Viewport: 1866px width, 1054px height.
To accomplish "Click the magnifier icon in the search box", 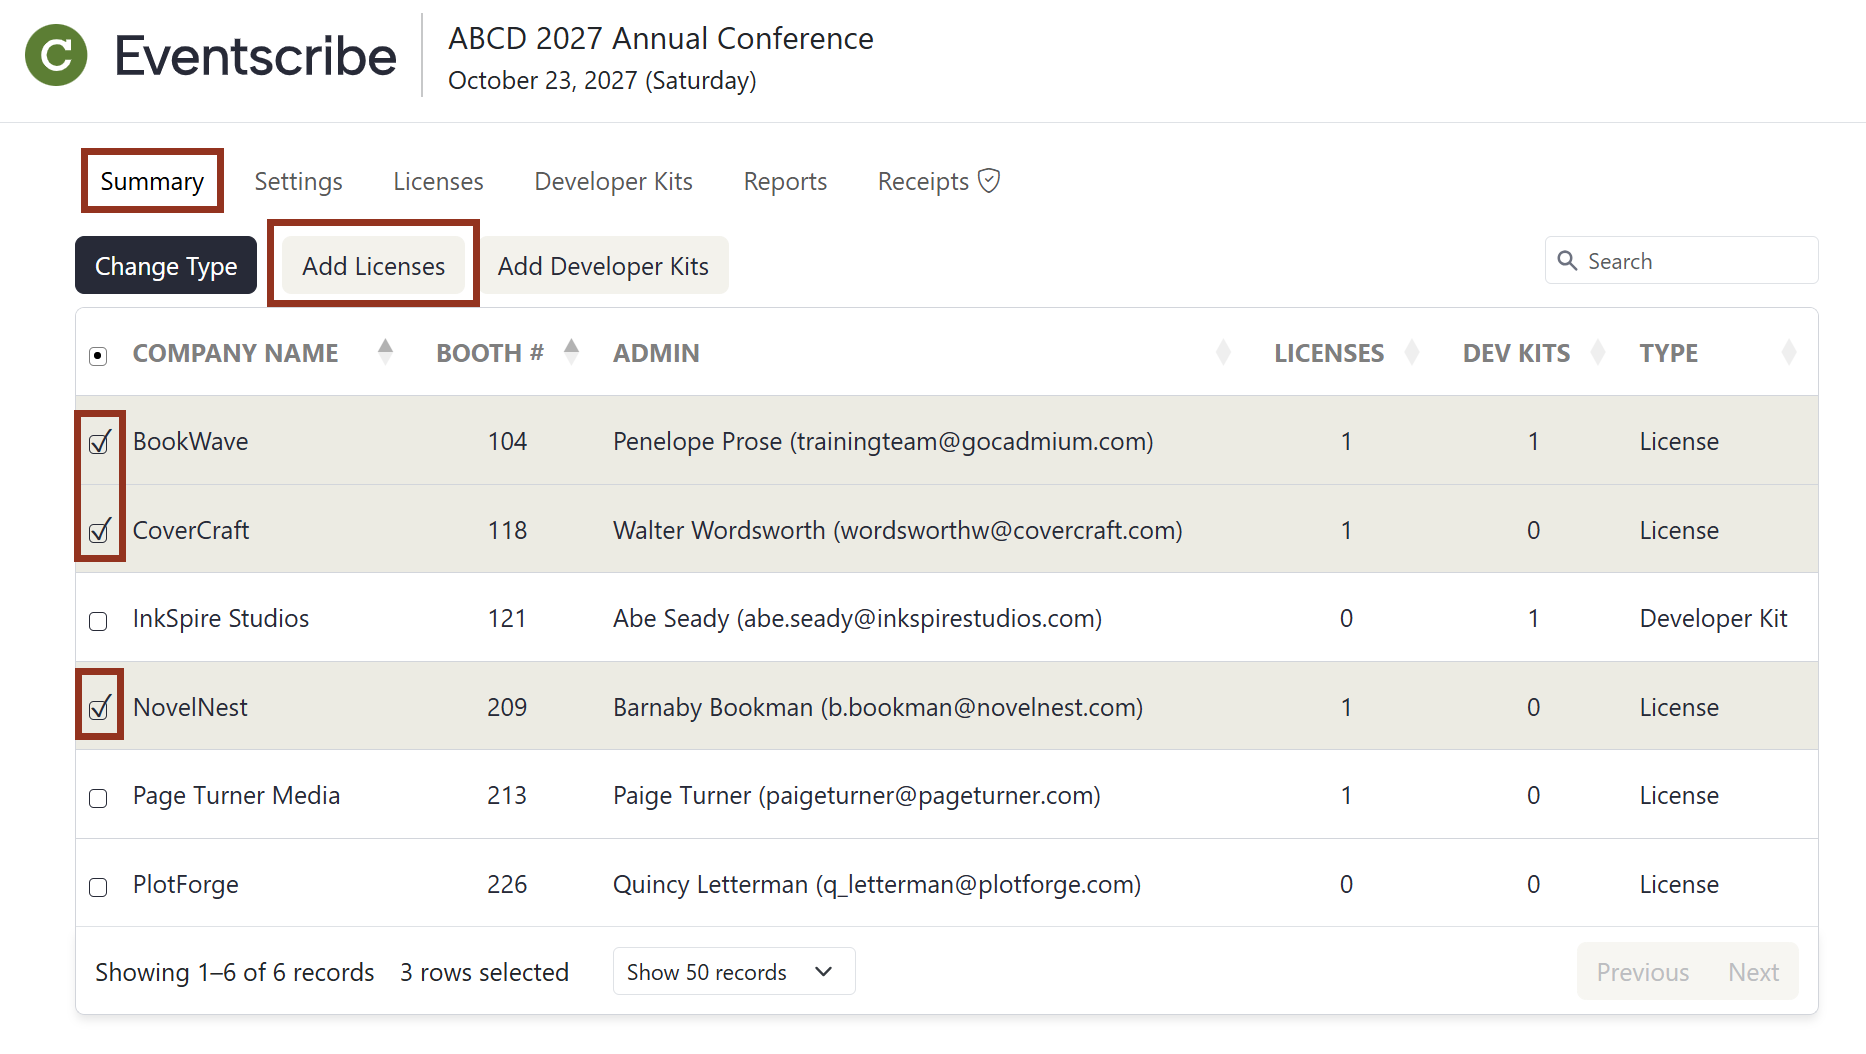I will [x=1567, y=261].
